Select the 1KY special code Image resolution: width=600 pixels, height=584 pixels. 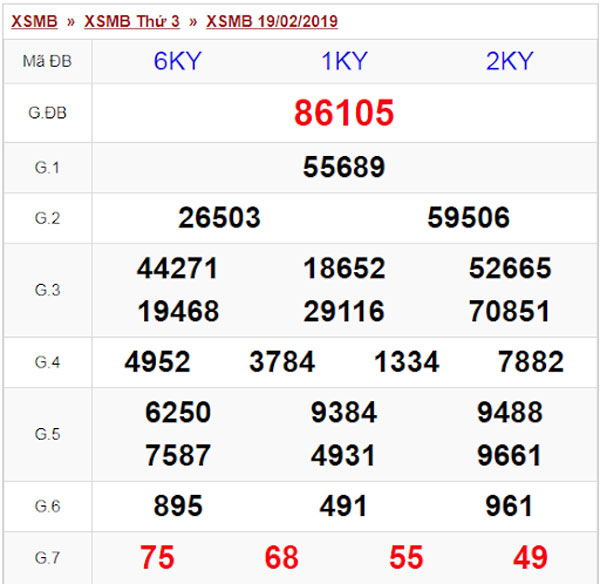click(344, 62)
